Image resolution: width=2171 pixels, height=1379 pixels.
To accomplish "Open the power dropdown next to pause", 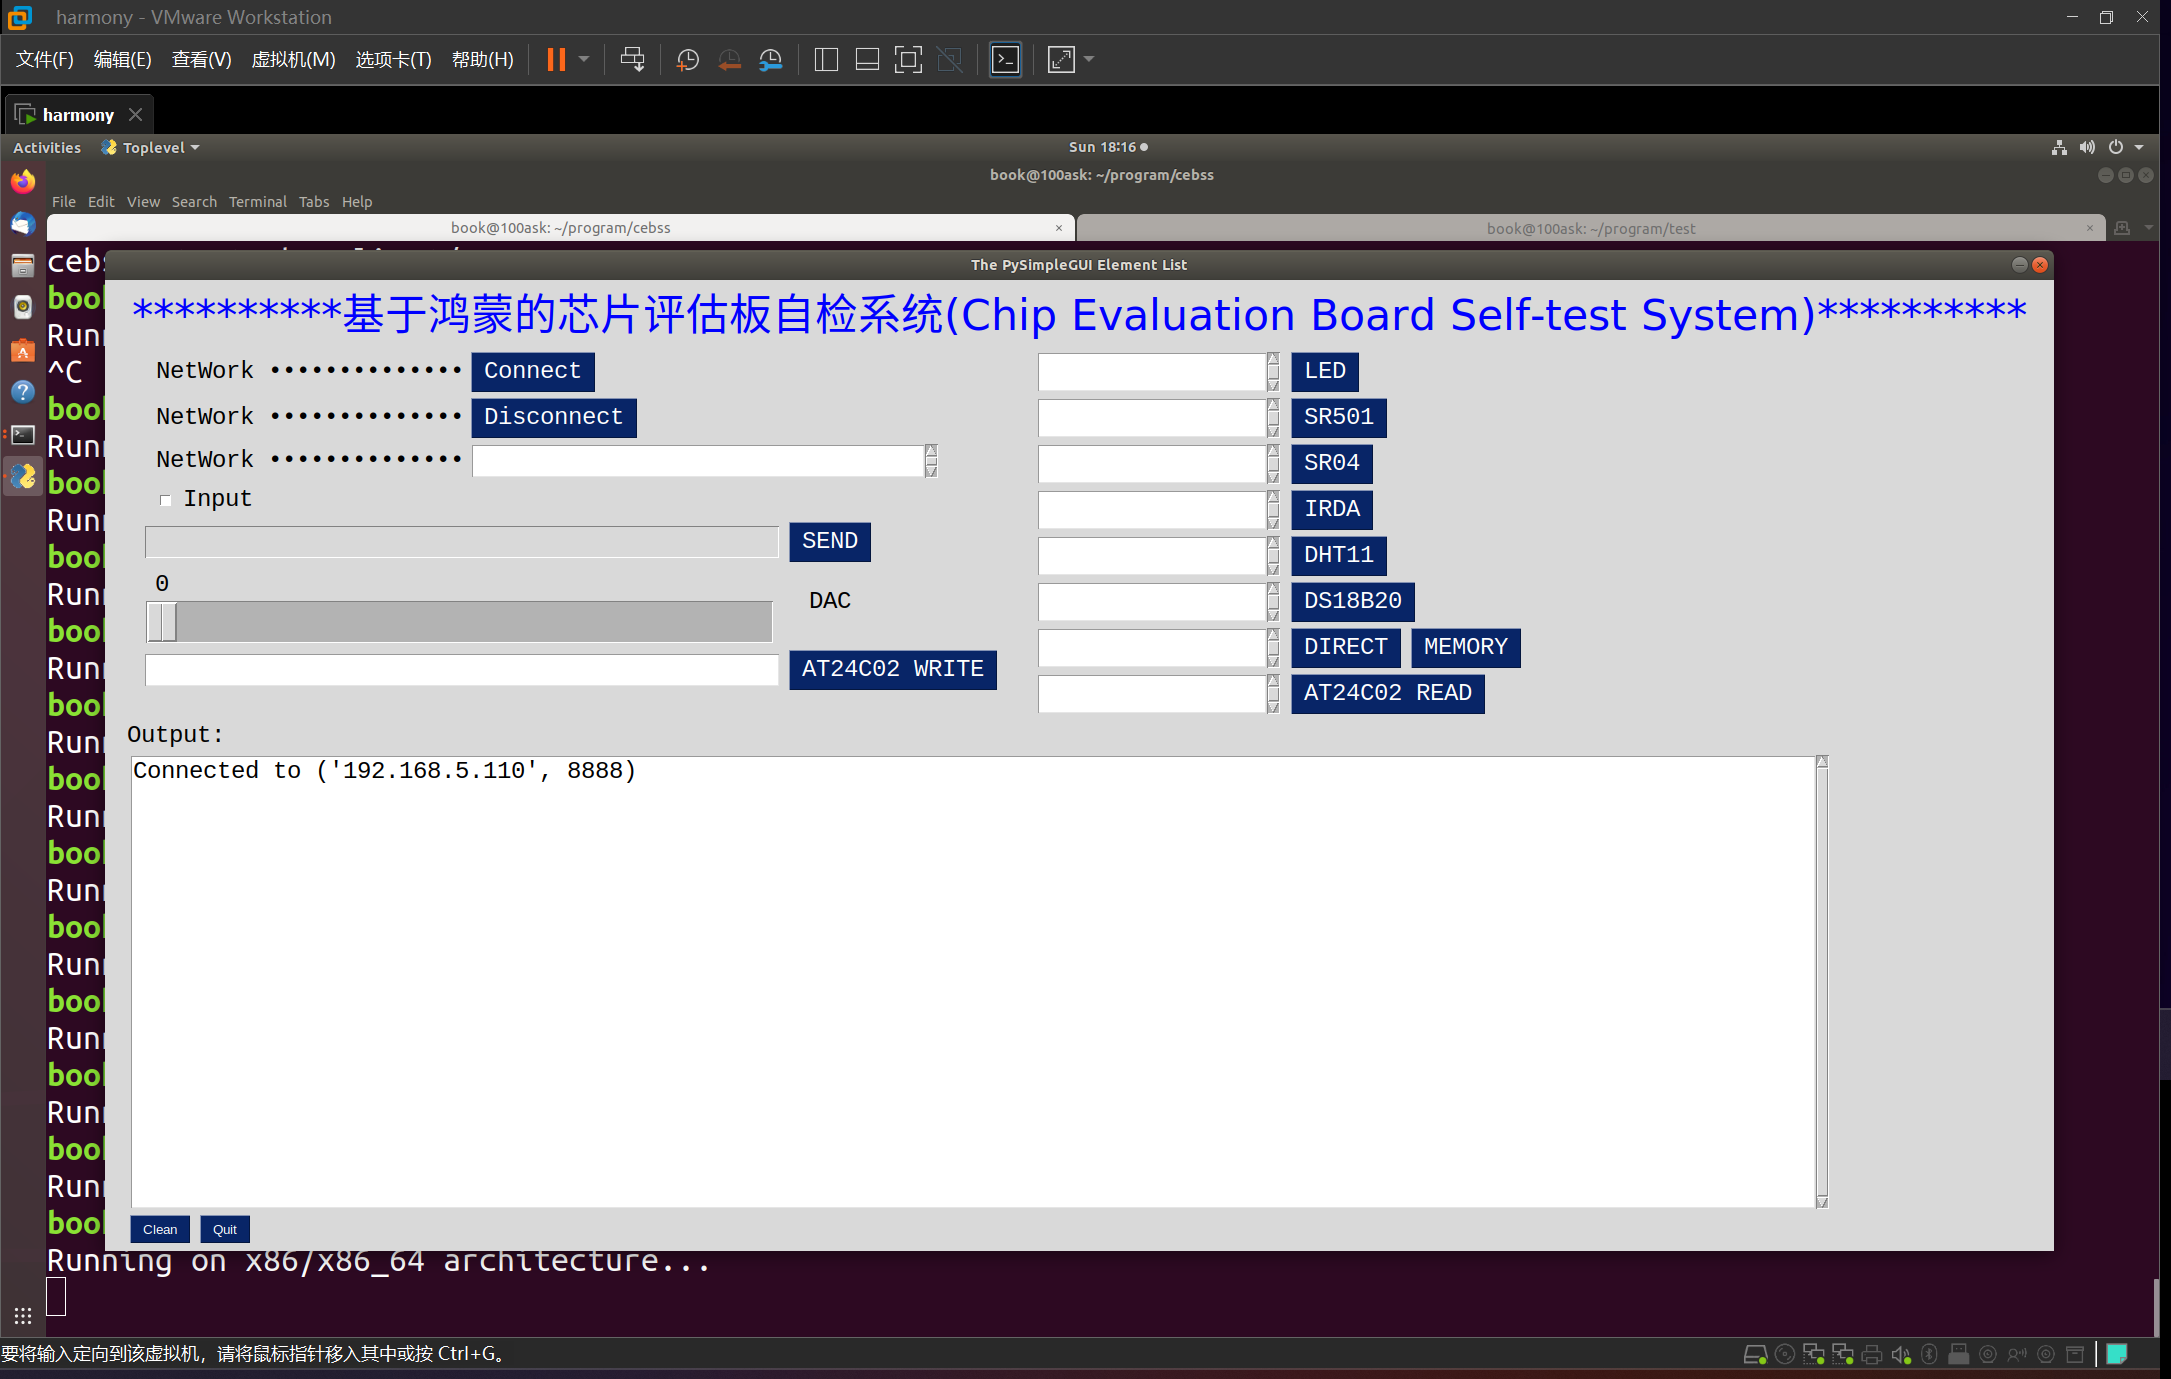I will point(584,60).
